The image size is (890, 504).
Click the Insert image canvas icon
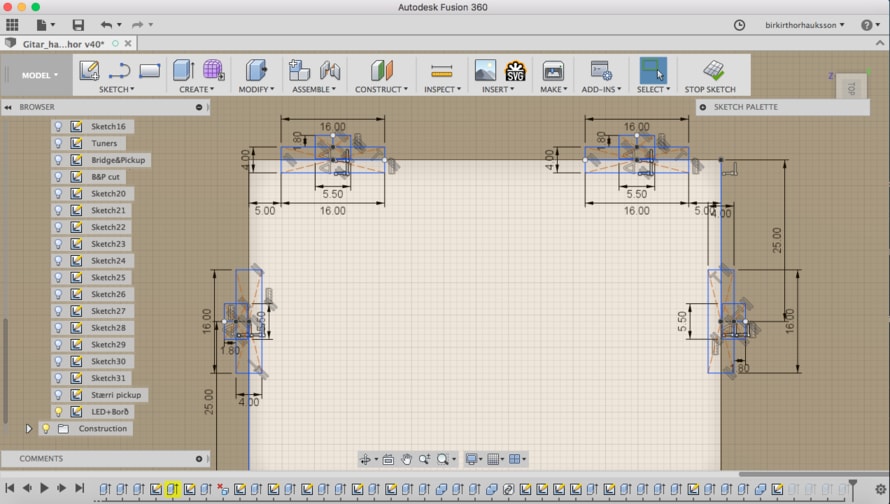click(485, 70)
